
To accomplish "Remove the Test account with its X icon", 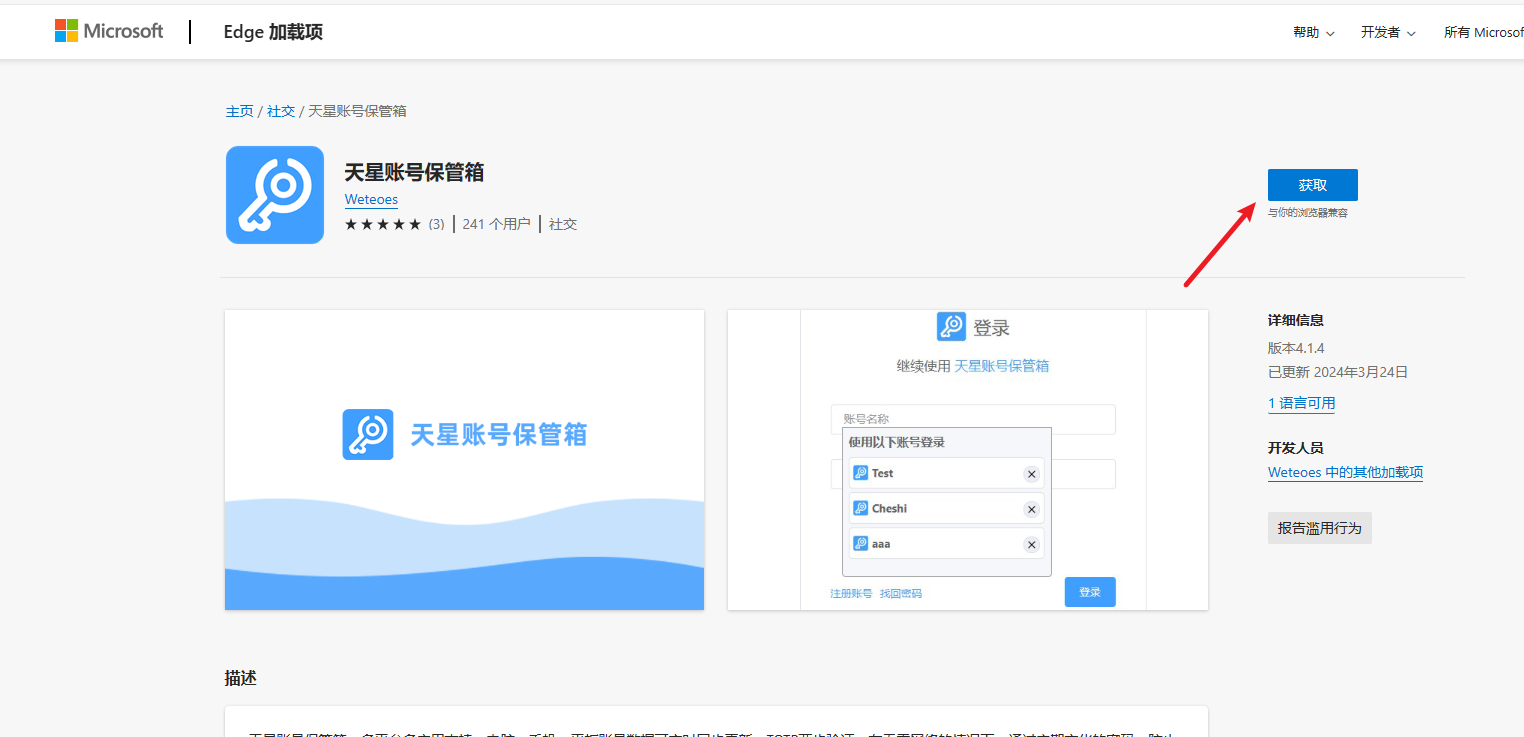I will (x=1032, y=474).
